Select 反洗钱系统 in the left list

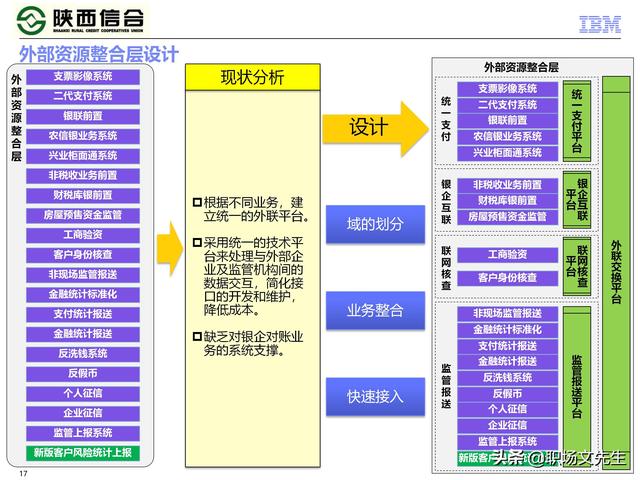click(83, 353)
